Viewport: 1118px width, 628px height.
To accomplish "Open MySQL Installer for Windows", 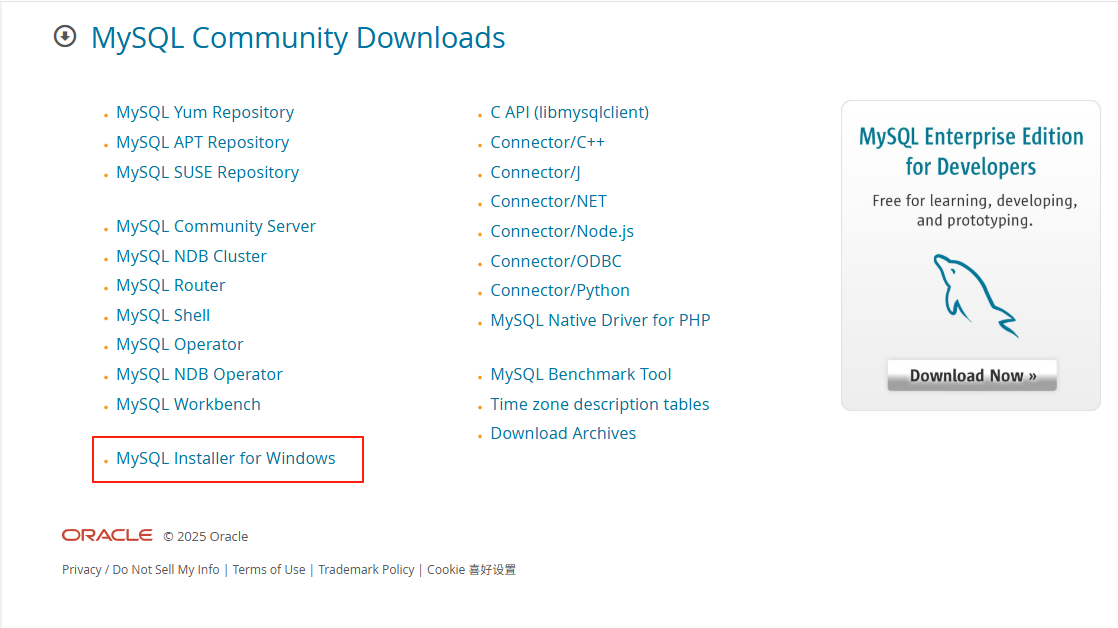I will pyautogui.click(x=225, y=458).
